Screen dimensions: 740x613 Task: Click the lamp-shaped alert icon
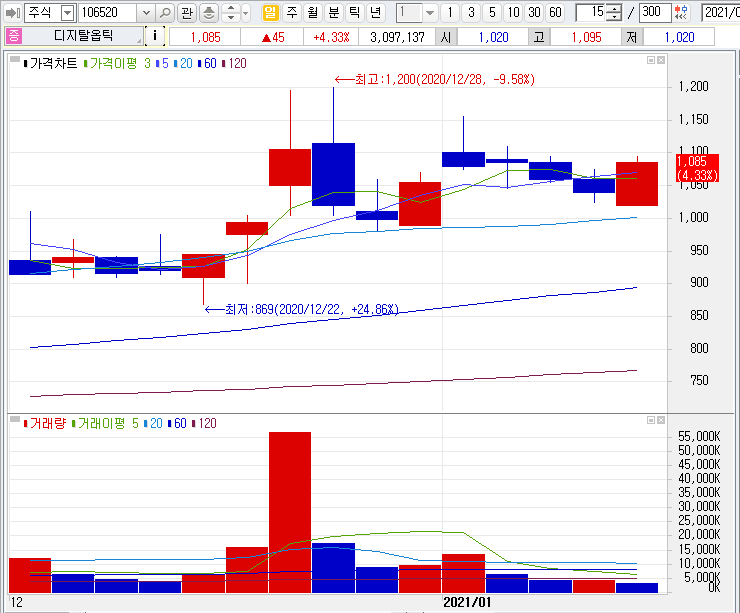[209, 13]
